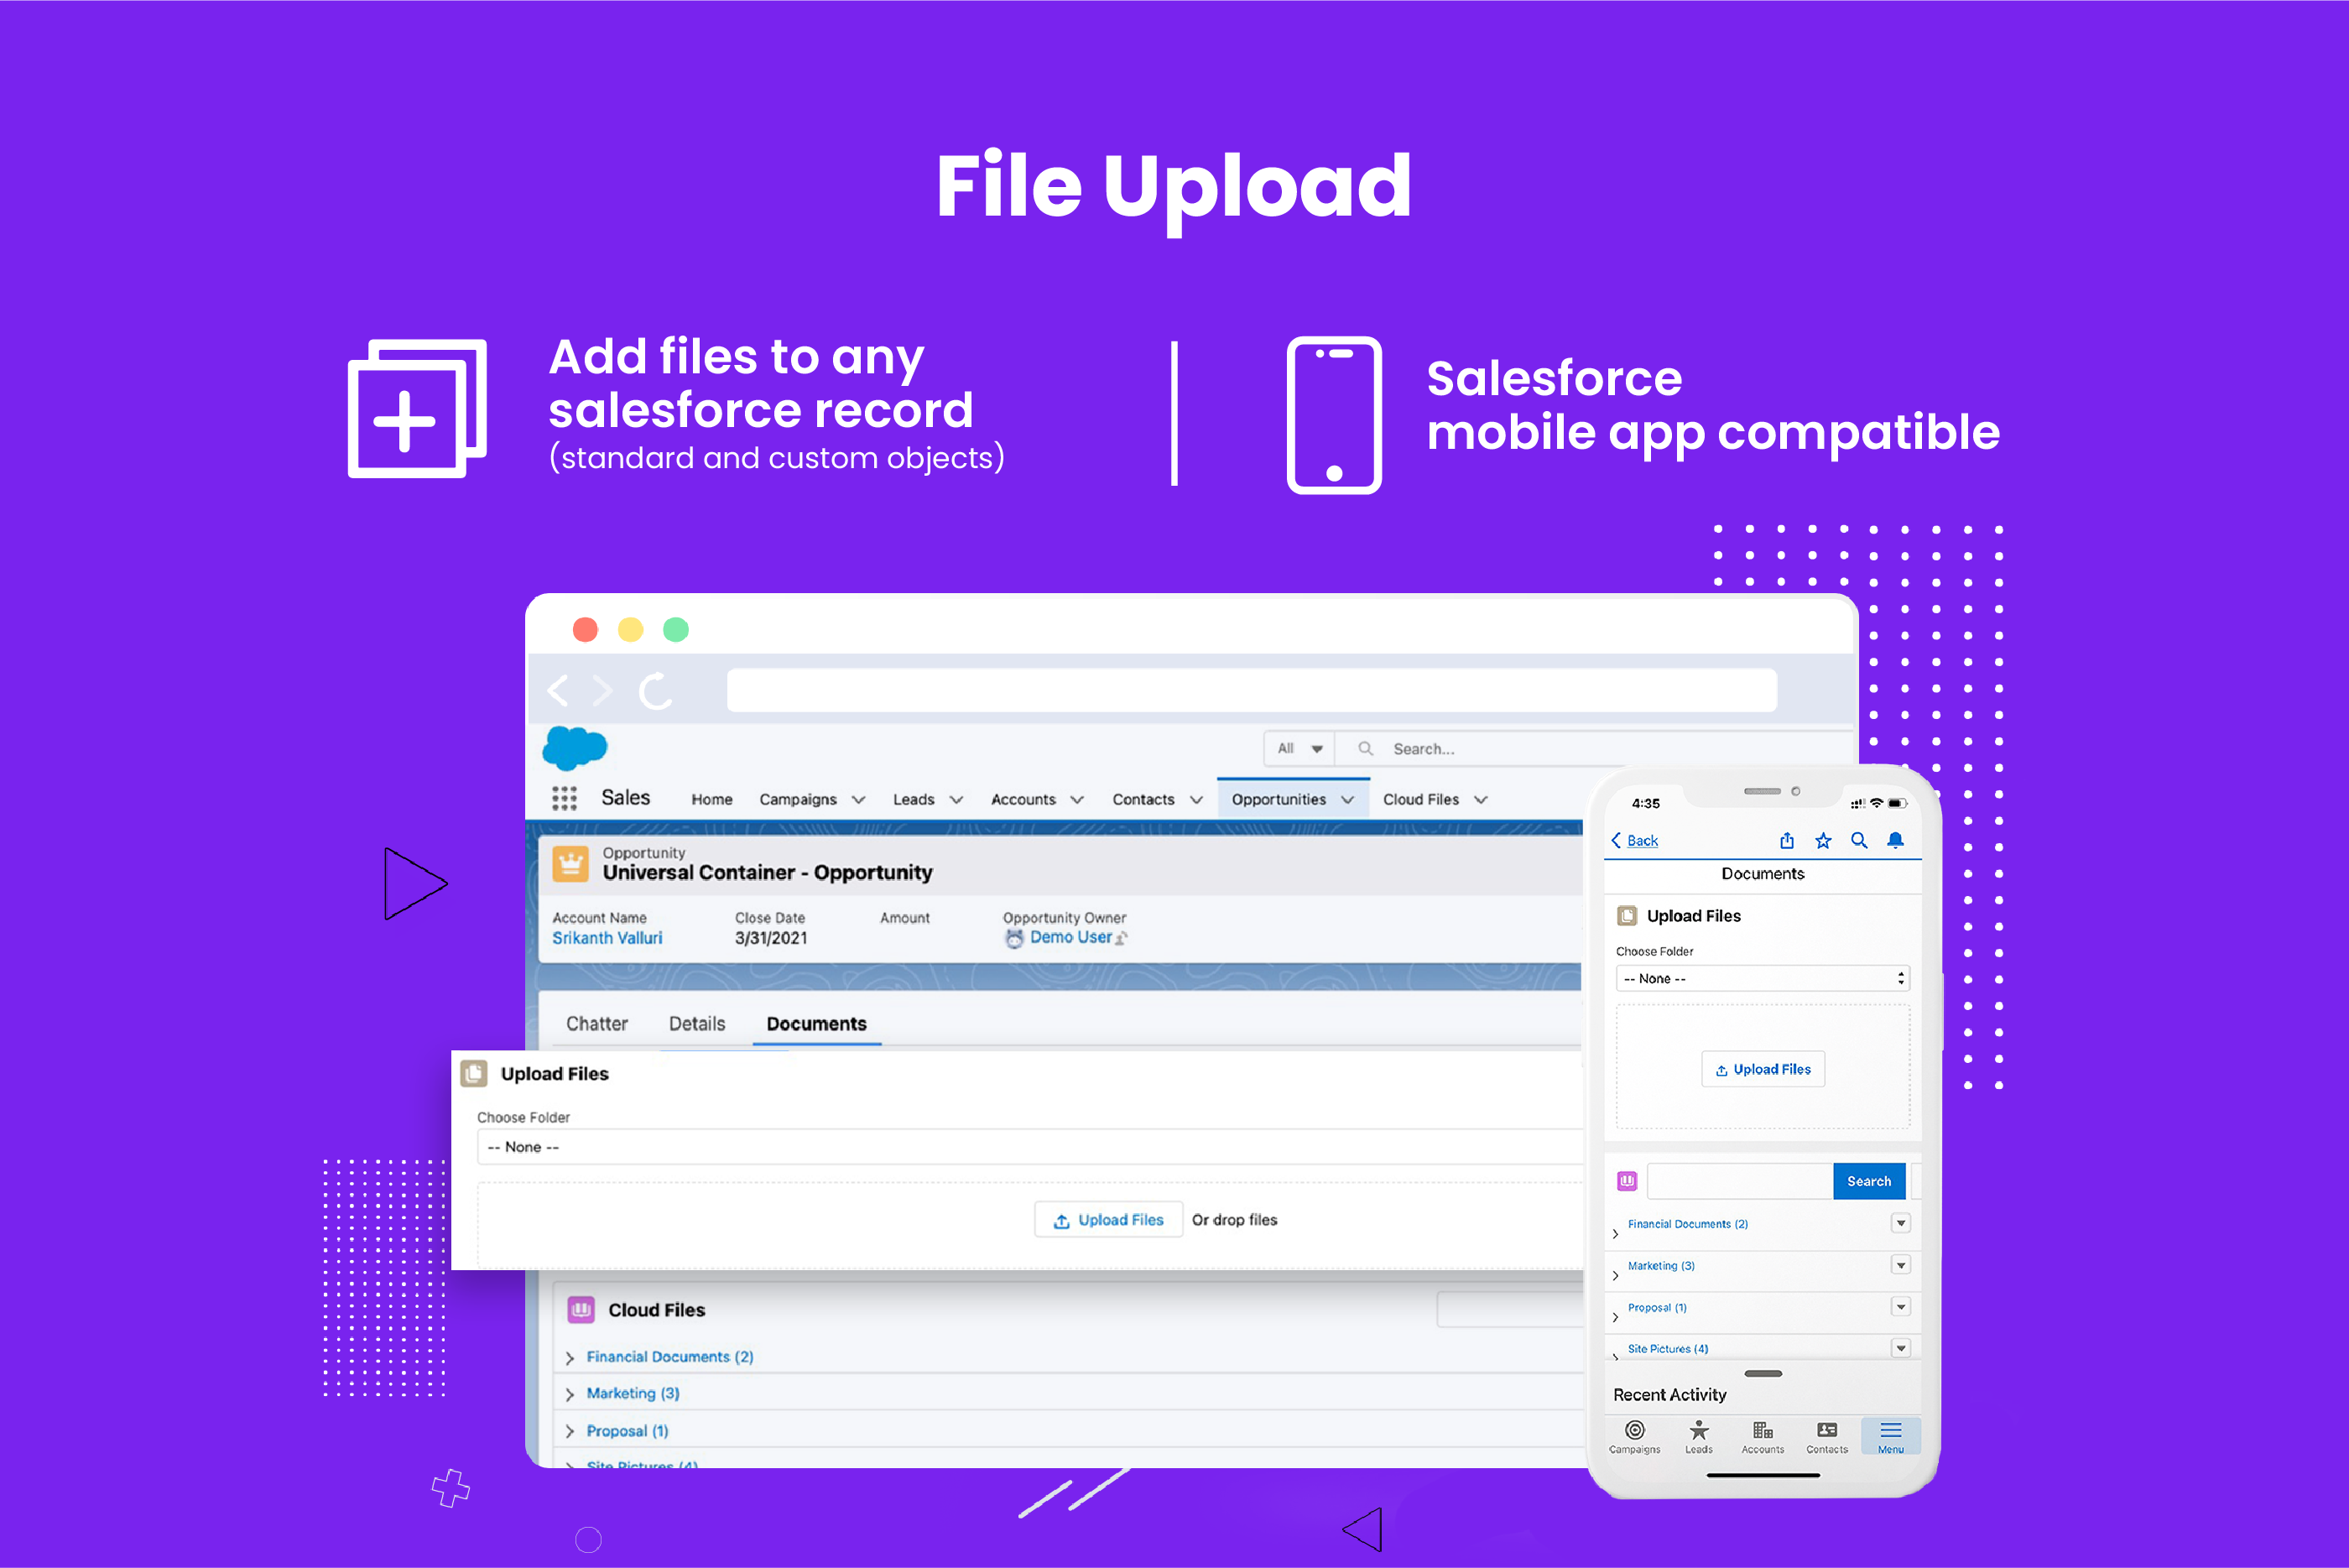Tap the share icon on the mobile Documents screen
Image resolution: width=2349 pixels, height=1568 pixels.
pyautogui.click(x=1787, y=840)
